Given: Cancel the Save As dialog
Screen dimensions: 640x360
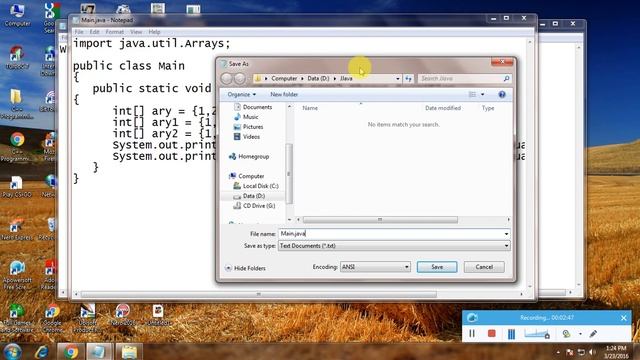Looking at the screenshot, I should coord(484,267).
